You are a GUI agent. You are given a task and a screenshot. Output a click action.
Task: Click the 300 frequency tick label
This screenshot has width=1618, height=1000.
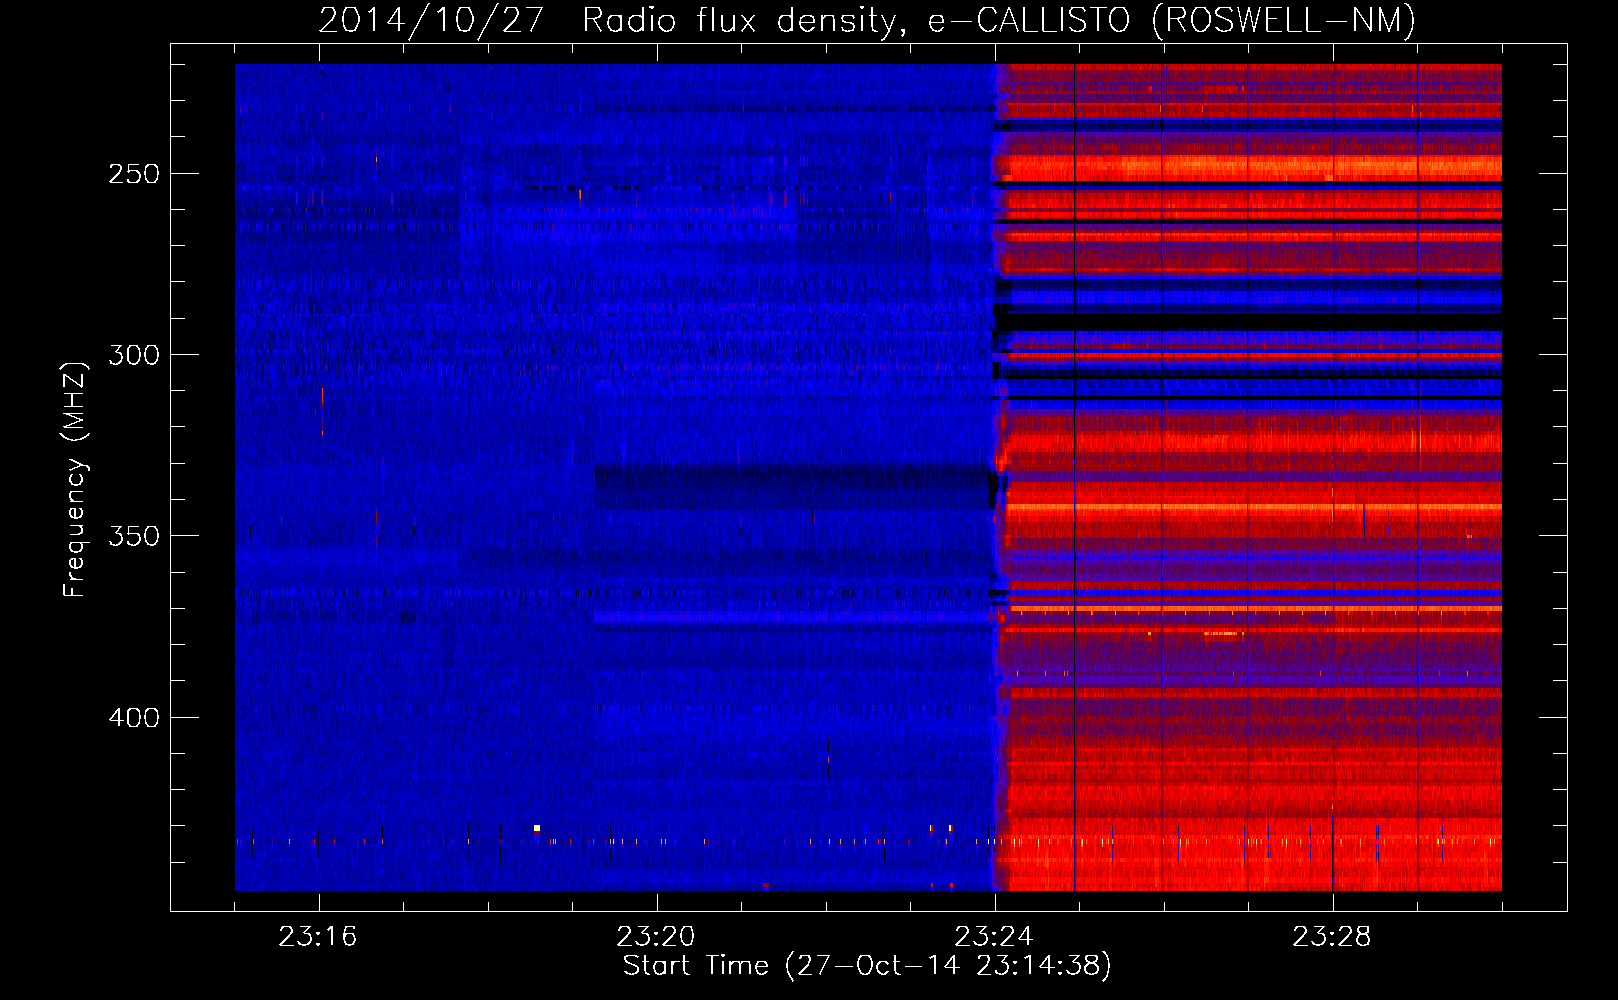click(x=134, y=355)
